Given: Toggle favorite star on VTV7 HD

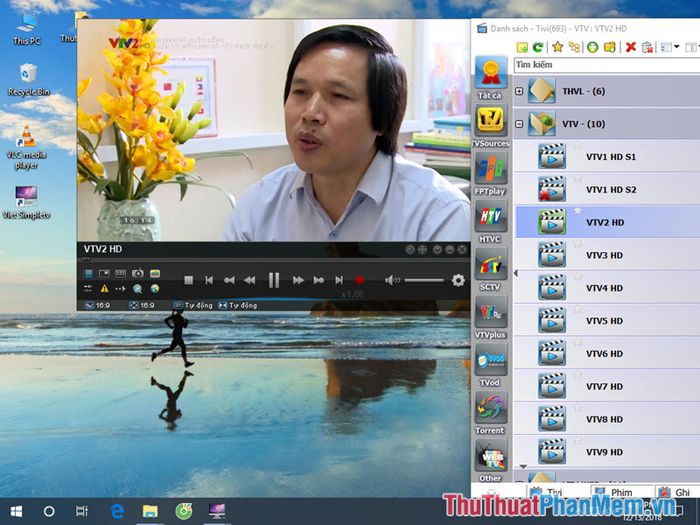Looking at the screenshot, I should [x=578, y=375].
